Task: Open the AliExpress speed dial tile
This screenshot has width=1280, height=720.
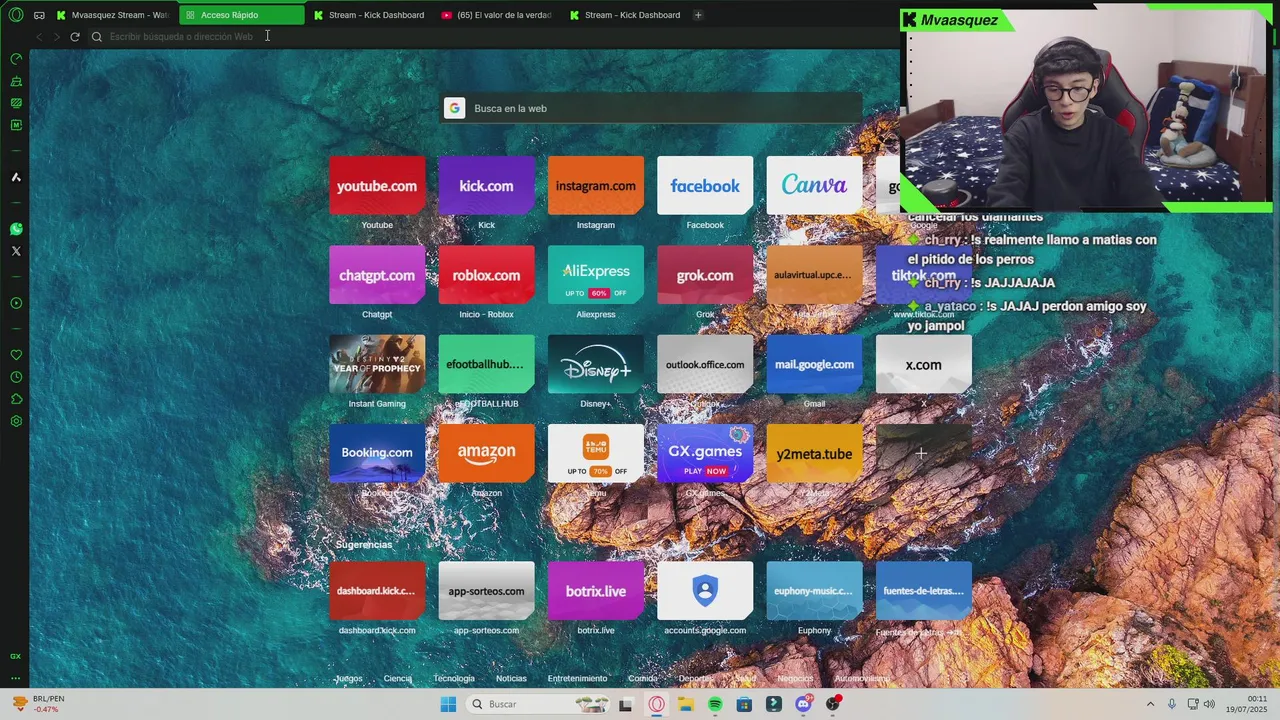Action: point(595,275)
